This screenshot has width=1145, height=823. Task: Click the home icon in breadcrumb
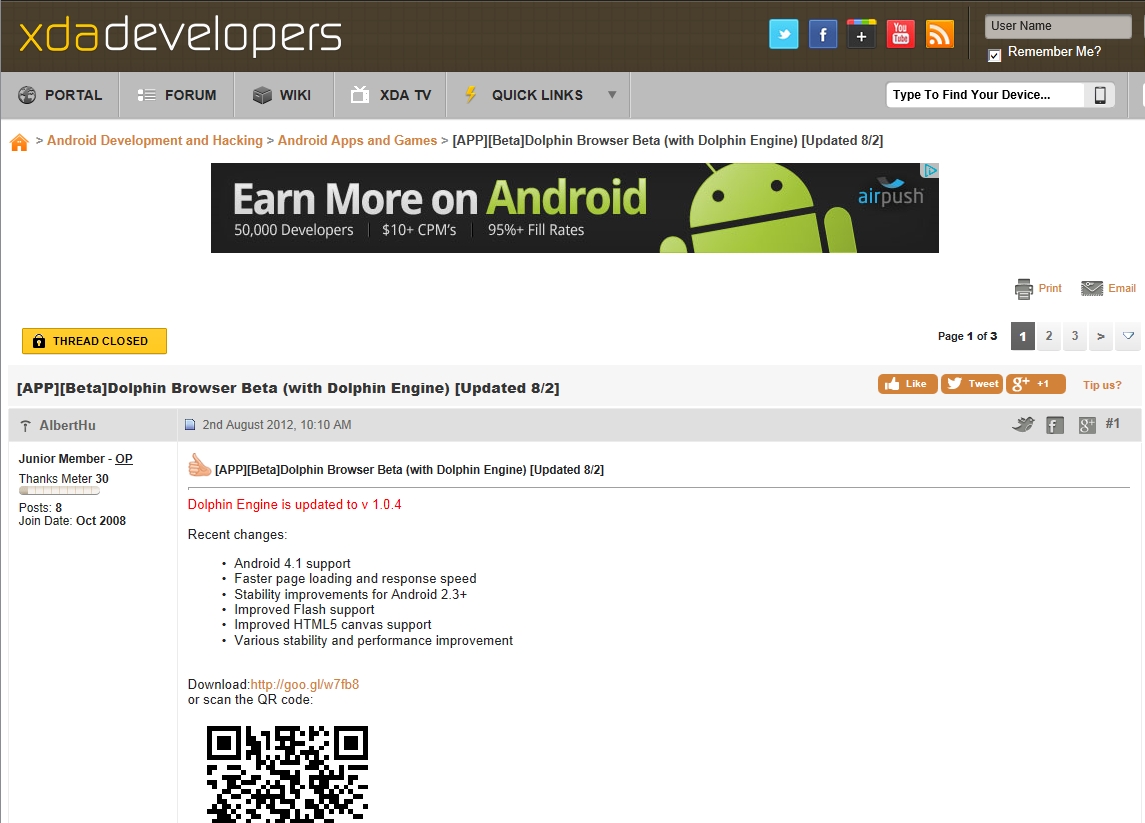tap(20, 142)
